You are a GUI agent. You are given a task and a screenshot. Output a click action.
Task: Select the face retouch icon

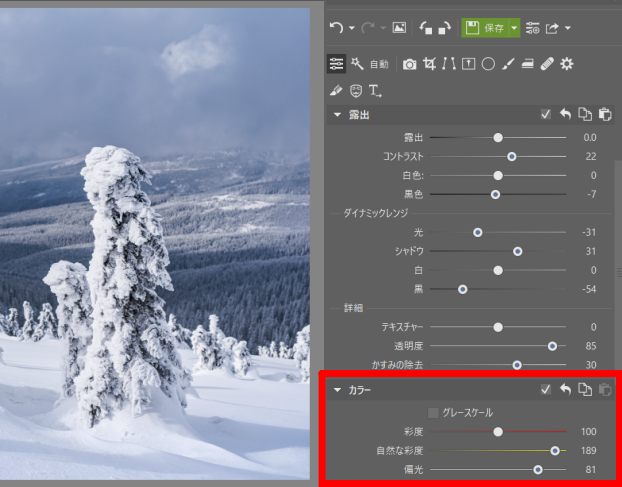click(356, 91)
